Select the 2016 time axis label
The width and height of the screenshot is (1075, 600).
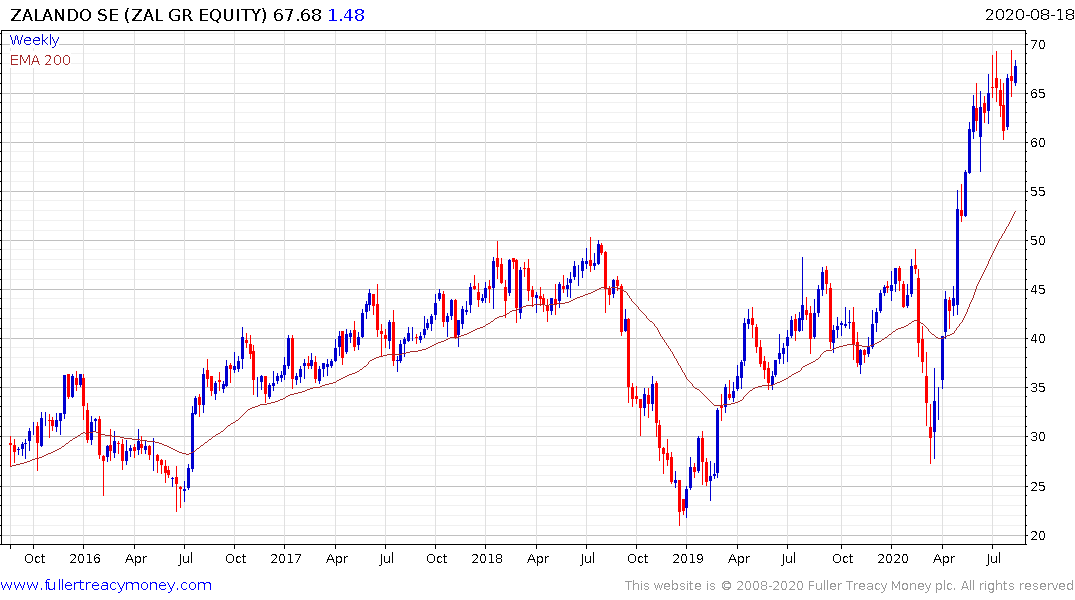[85, 558]
